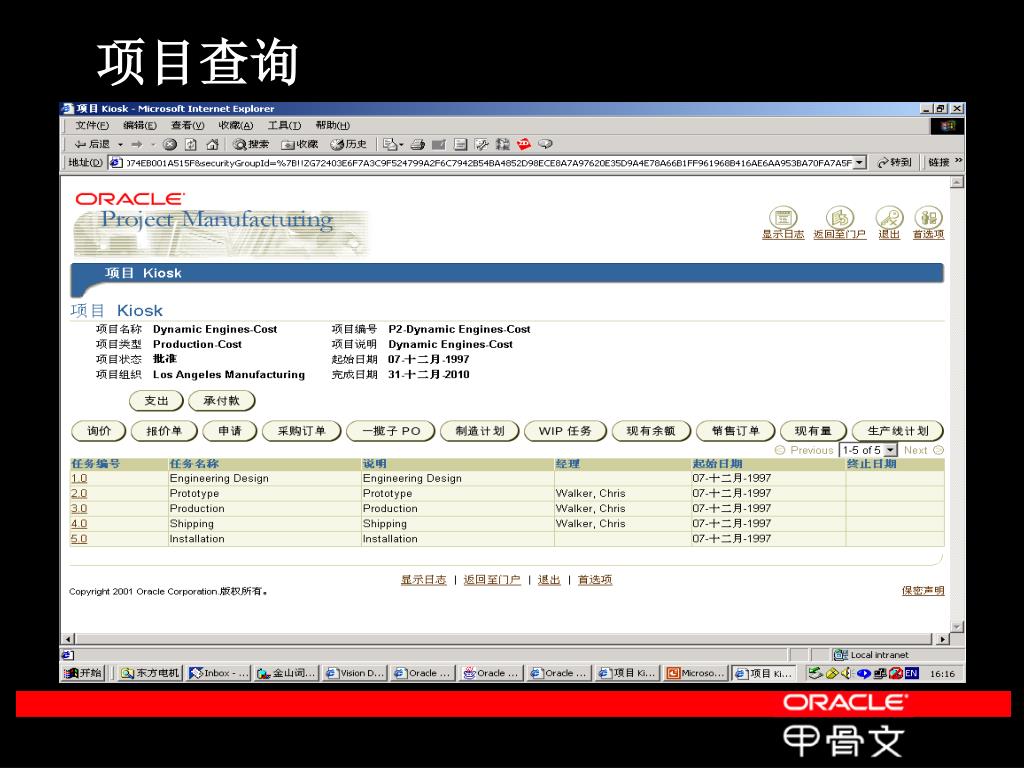The width and height of the screenshot is (1024, 768).
Task: Click the 承付款 button
Action: click(221, 401)
